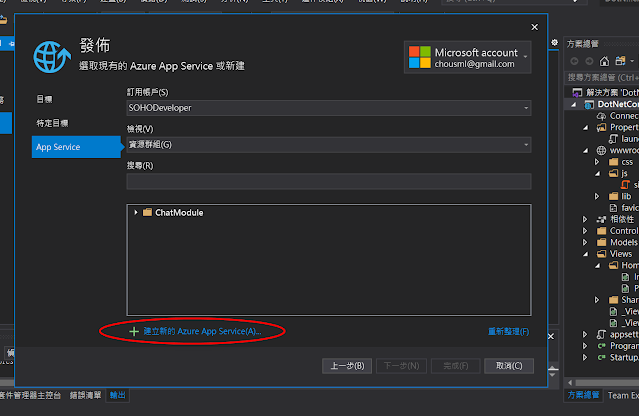The width and height of the screenshot is (639, 416).
Task: Collapse the DotNetCor project node
Action: (574, 104)
